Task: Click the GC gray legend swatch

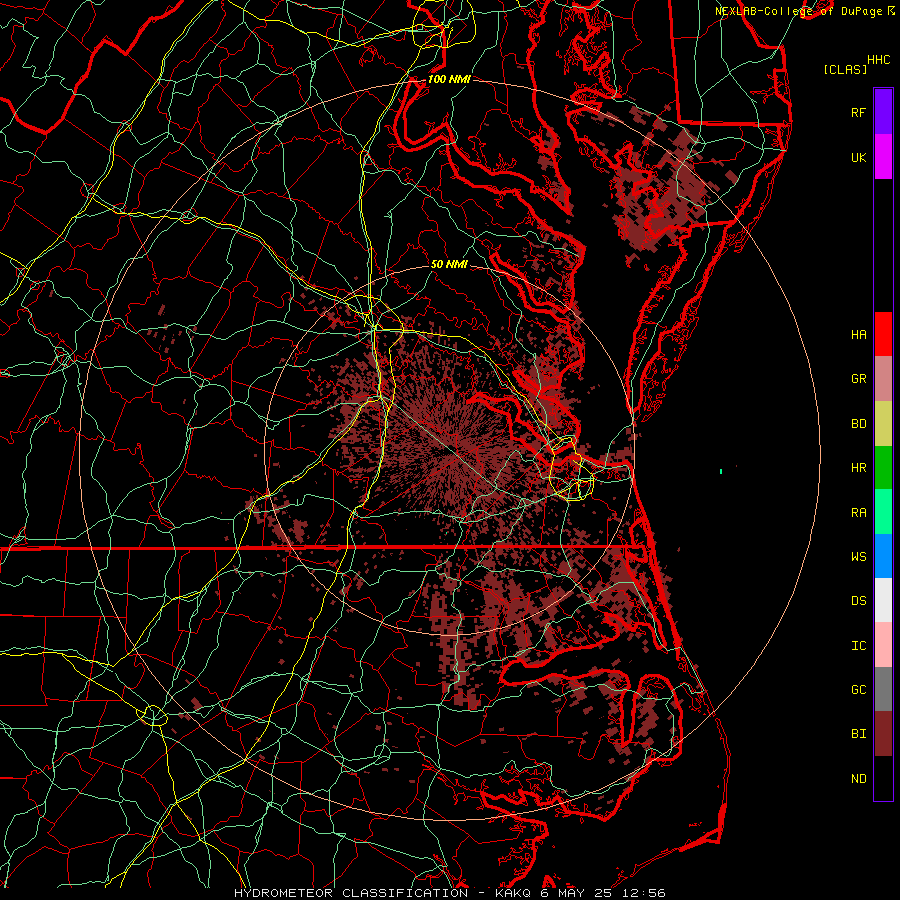Action: [883, 689]
